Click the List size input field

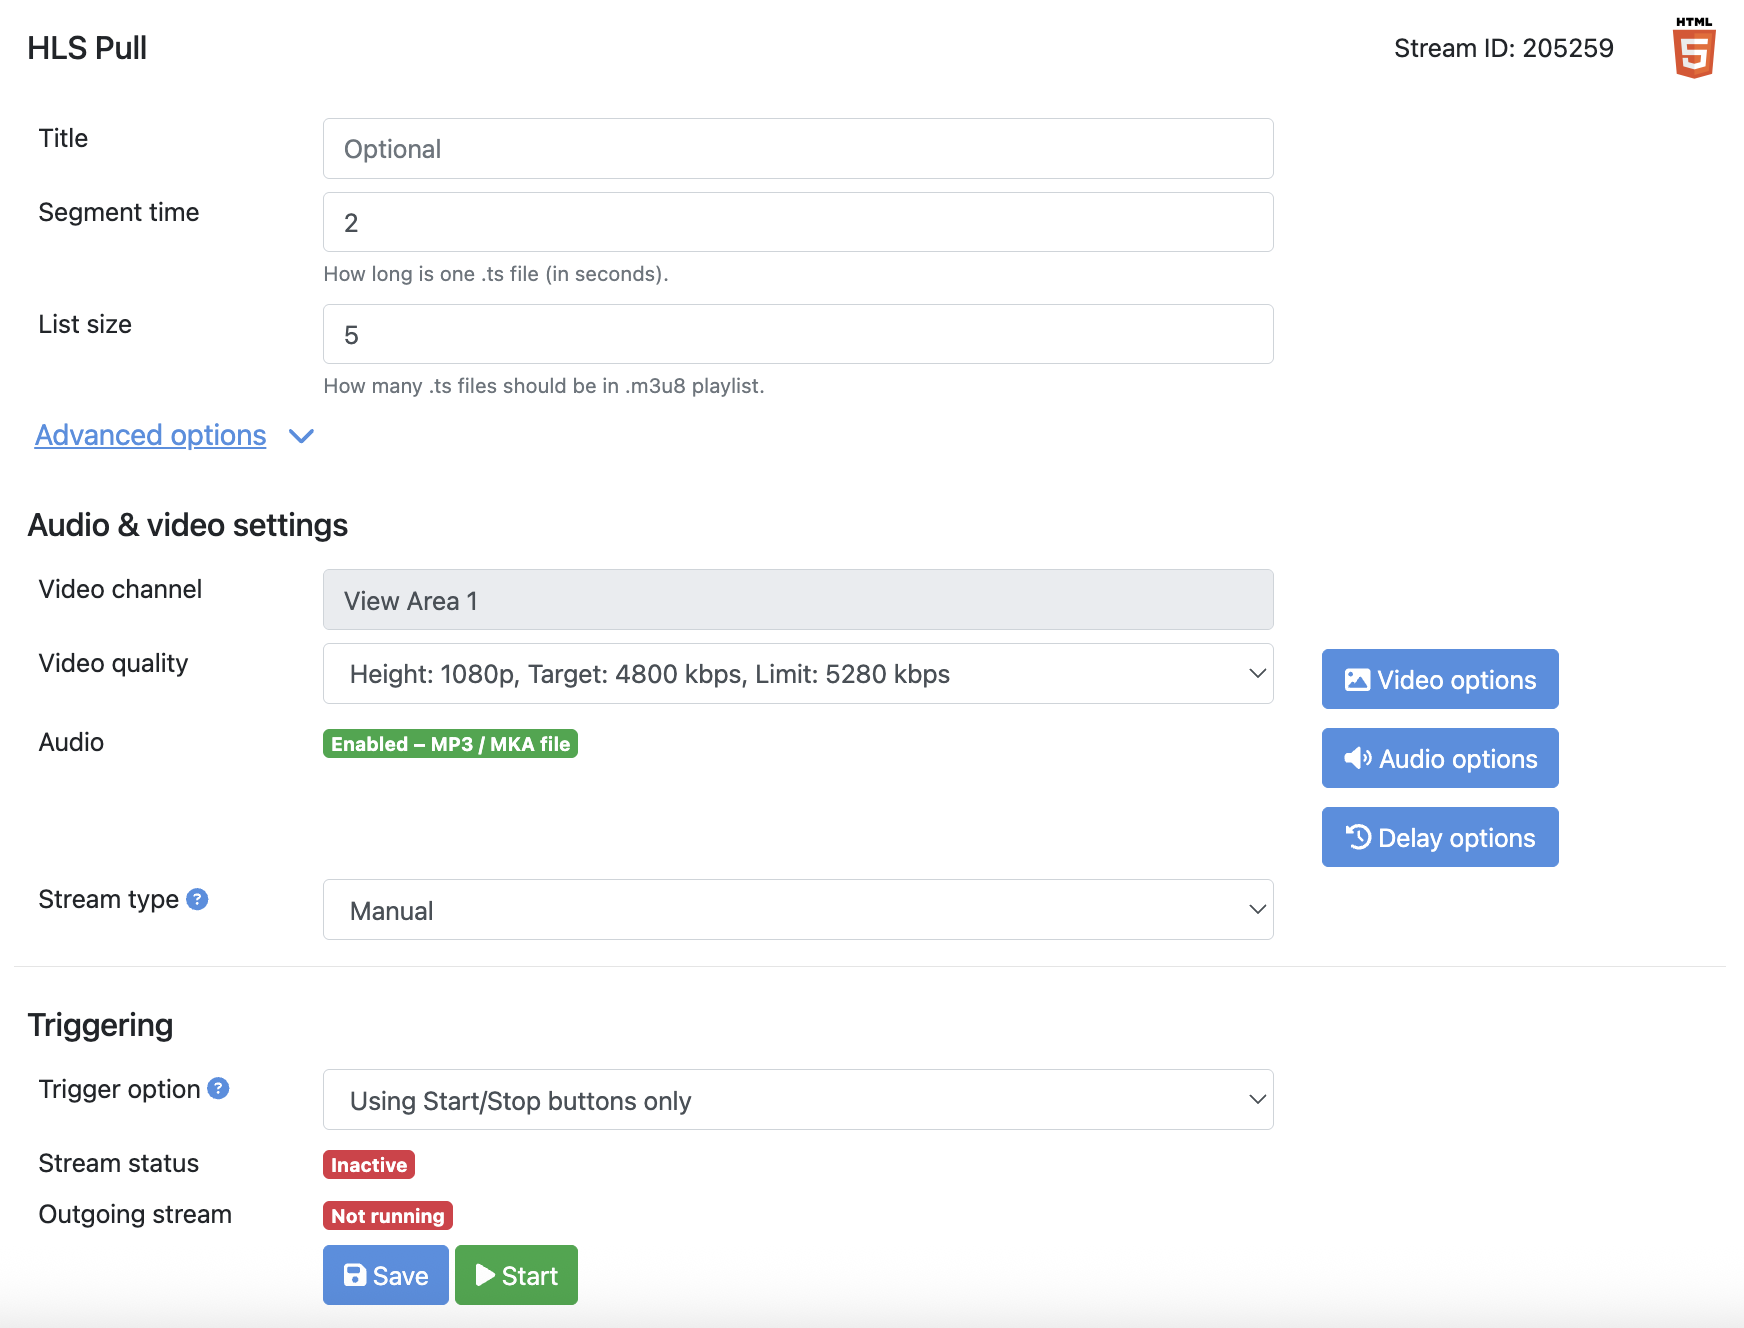(x=798, y=334)
